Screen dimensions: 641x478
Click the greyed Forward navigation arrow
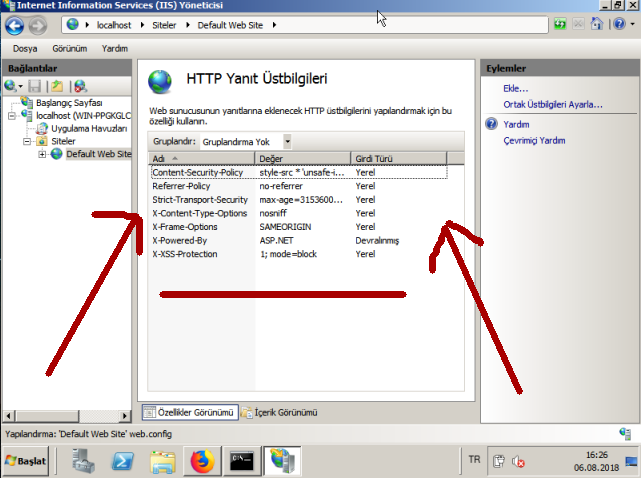pyautogui.click(x=38, y=25)
